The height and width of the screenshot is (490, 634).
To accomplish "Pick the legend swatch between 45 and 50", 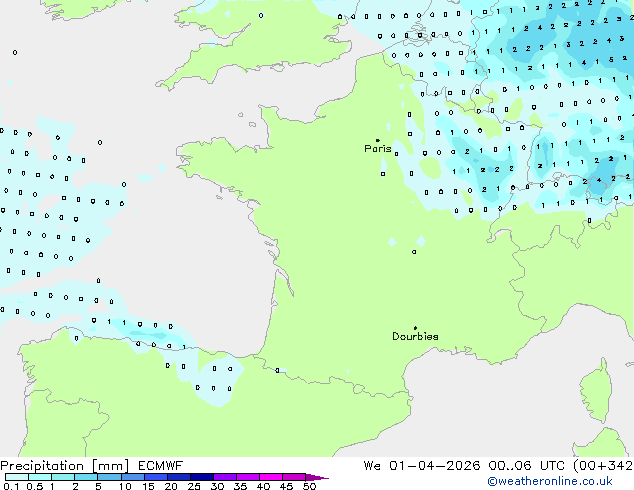I will [294, 477].
